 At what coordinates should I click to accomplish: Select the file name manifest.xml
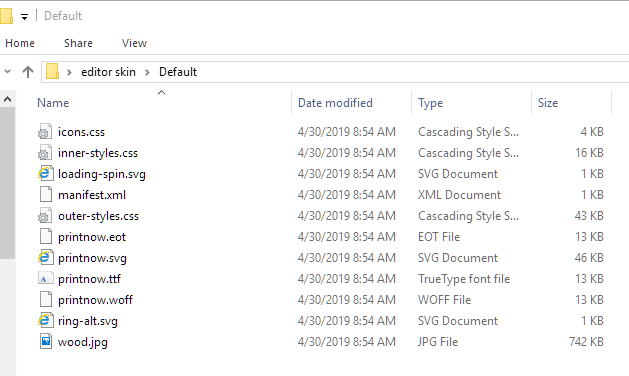pyautogui.click(x=91, y=195)
